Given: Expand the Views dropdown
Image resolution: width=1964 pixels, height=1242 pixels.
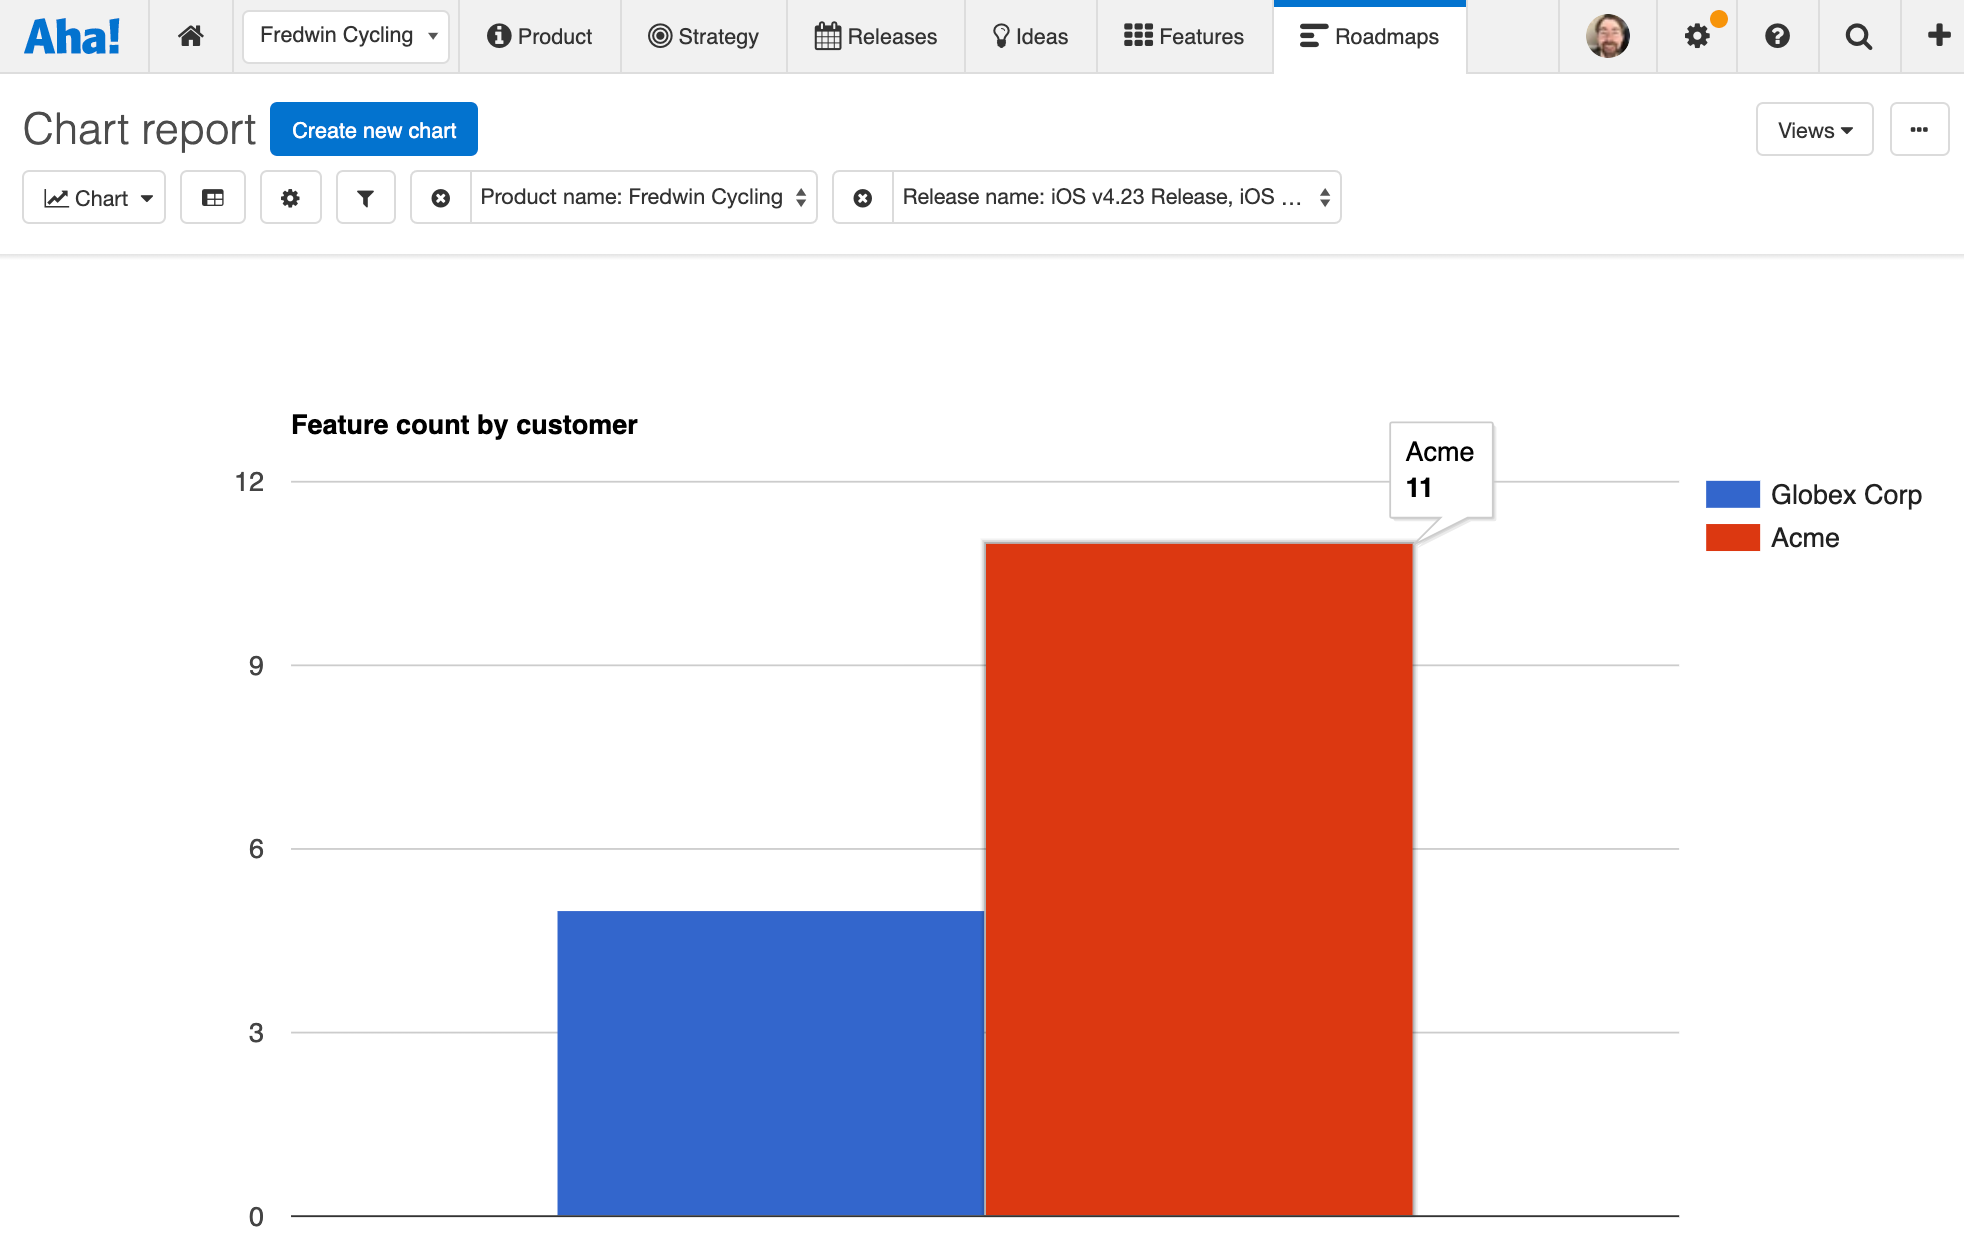Looking at the screenshot, I should tap(1814, 130).
